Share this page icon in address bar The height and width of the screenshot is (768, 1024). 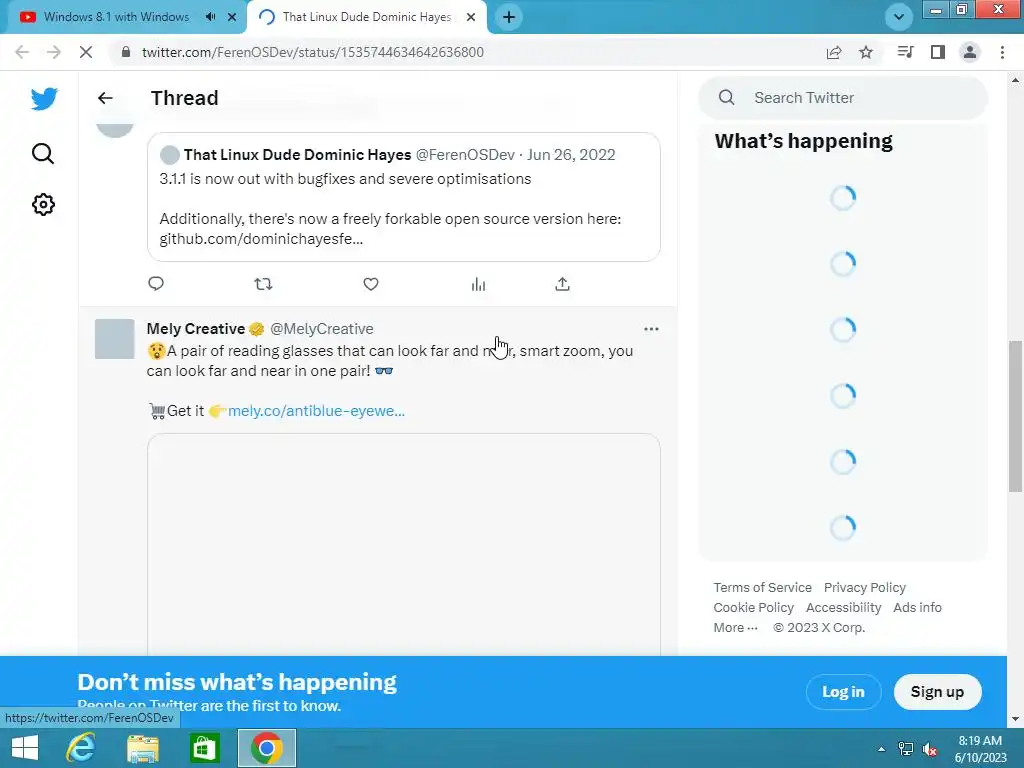[834, 52]
